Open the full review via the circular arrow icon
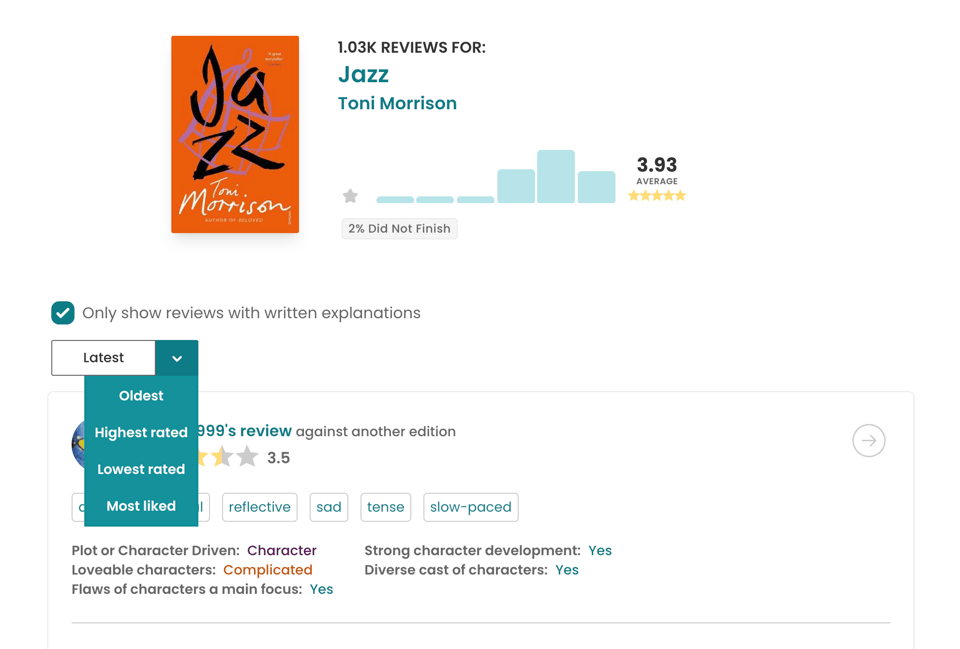Screen dimensions: 960x649 868,440
